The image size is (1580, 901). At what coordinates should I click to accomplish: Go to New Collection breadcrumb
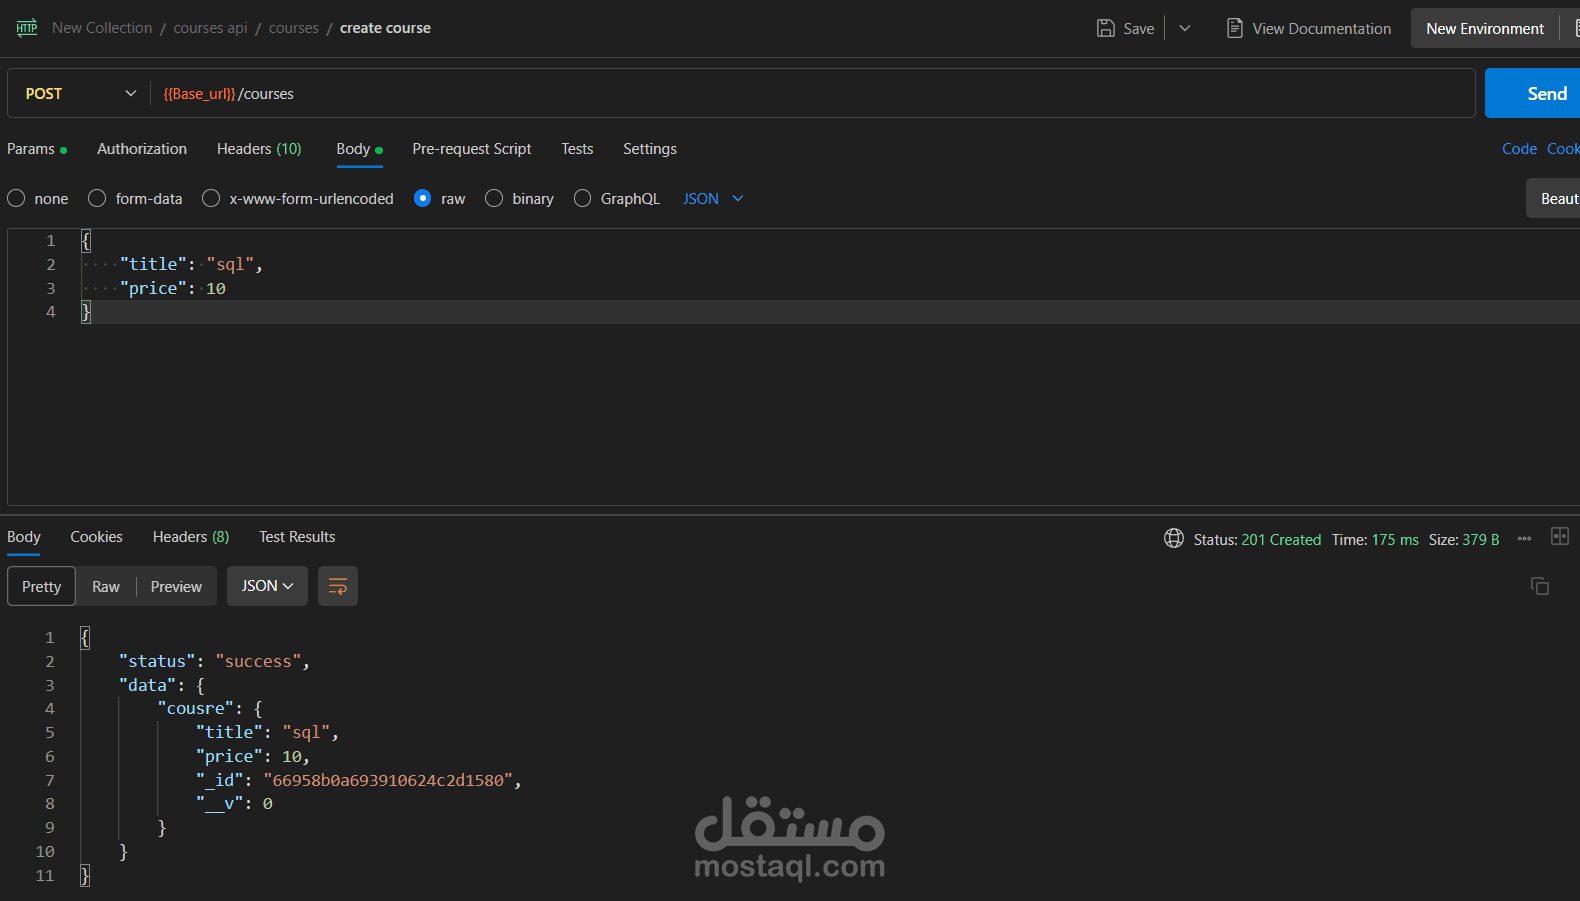point(102,28)
